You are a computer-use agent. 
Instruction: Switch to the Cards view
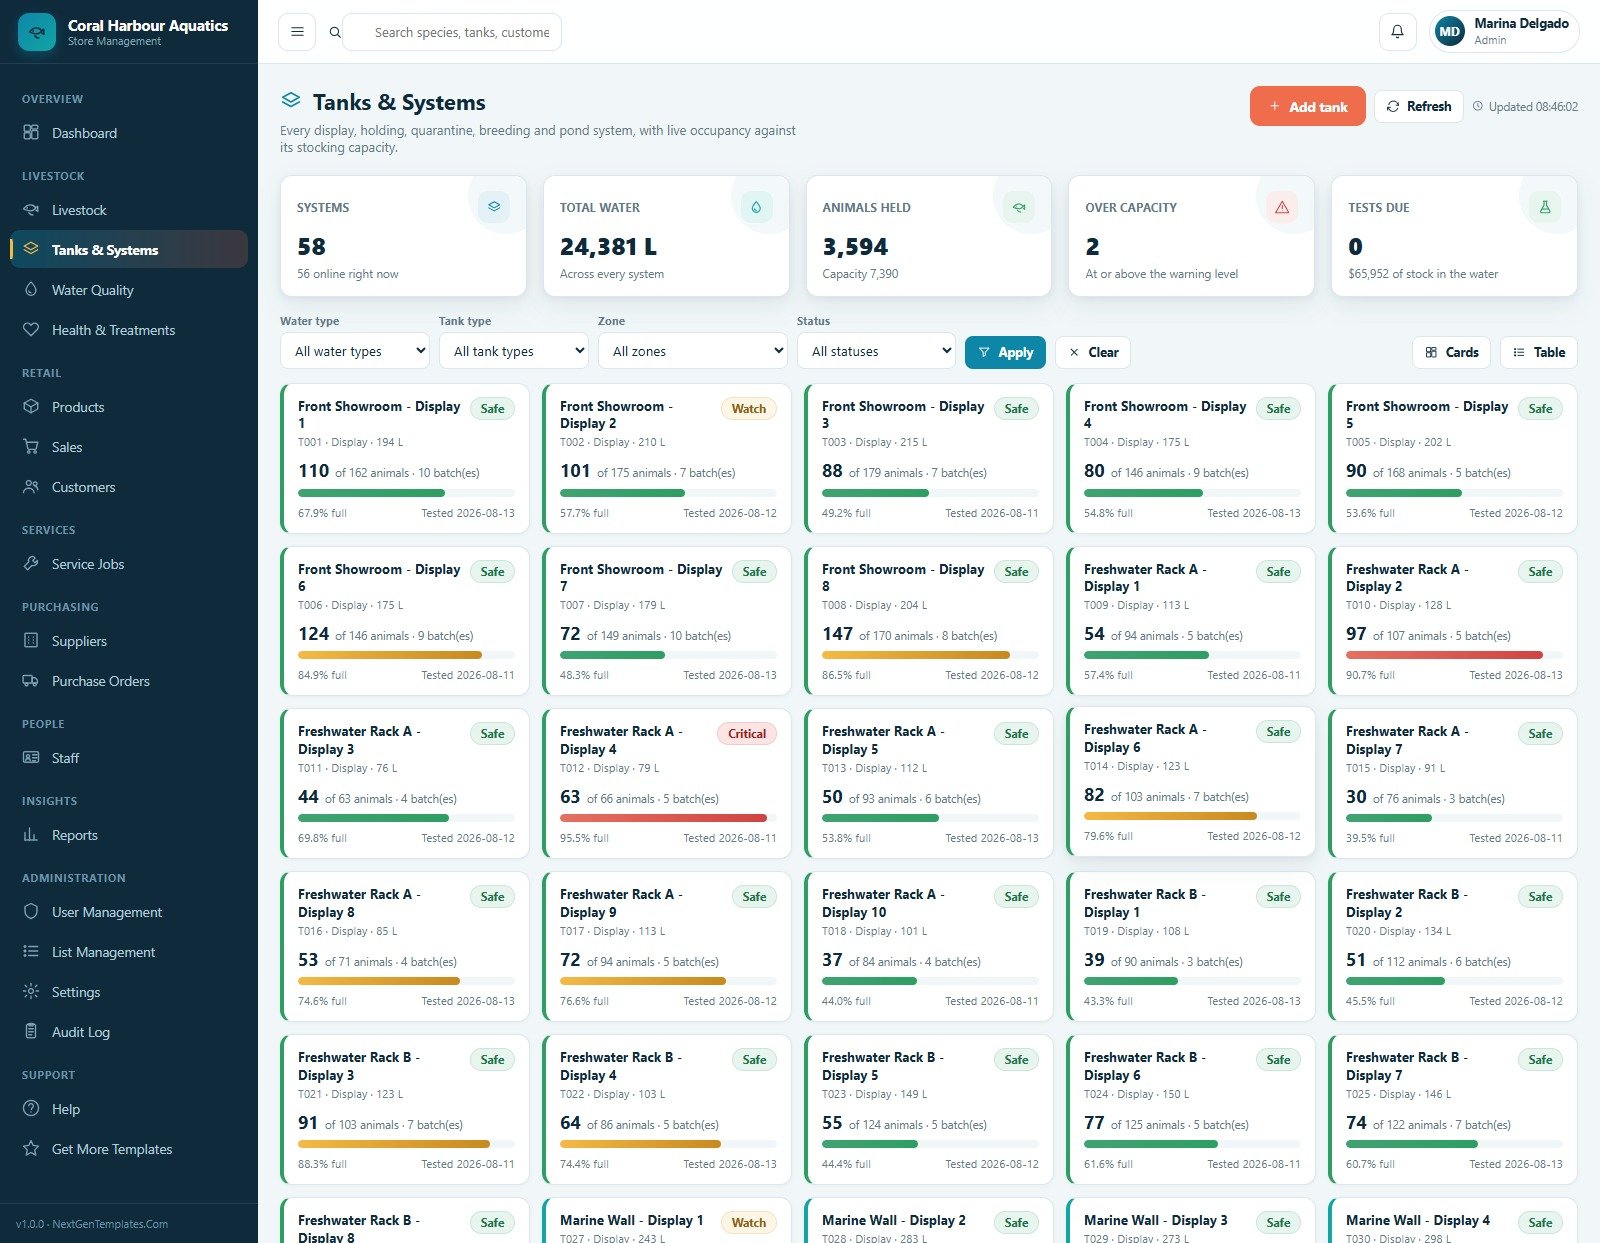point(1452,352)
